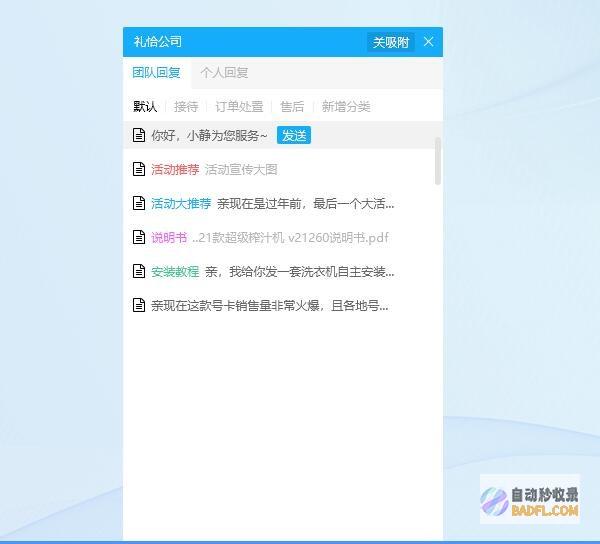The image size is (600, 544).
Task: Close the 礼恰公司 panel
Action: point(429,42)
